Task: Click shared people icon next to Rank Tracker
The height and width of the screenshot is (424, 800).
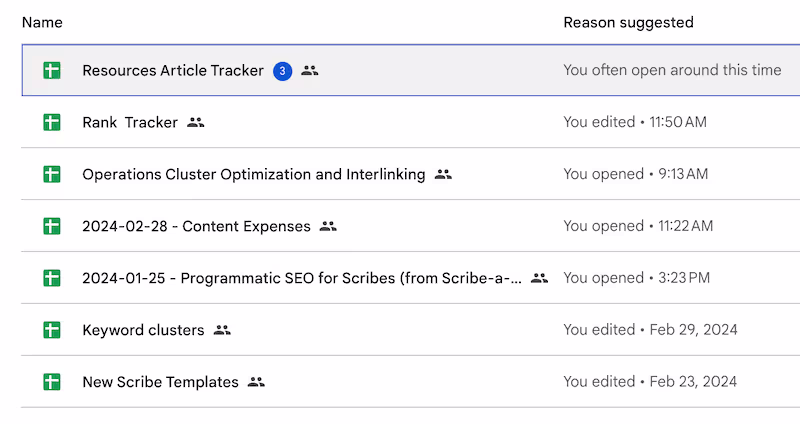Action: pos(195,122)
